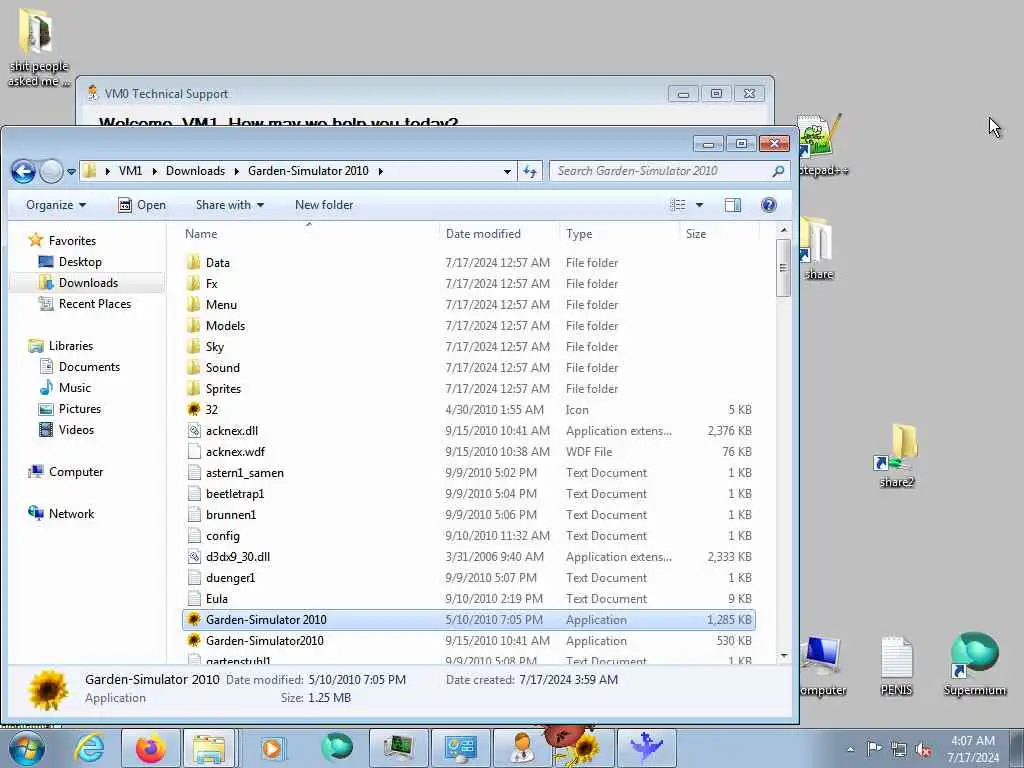1024x768 pixels.
Task: Select the Garden-Simulator 2010 application icon
Action: click(x=193, y=620)
